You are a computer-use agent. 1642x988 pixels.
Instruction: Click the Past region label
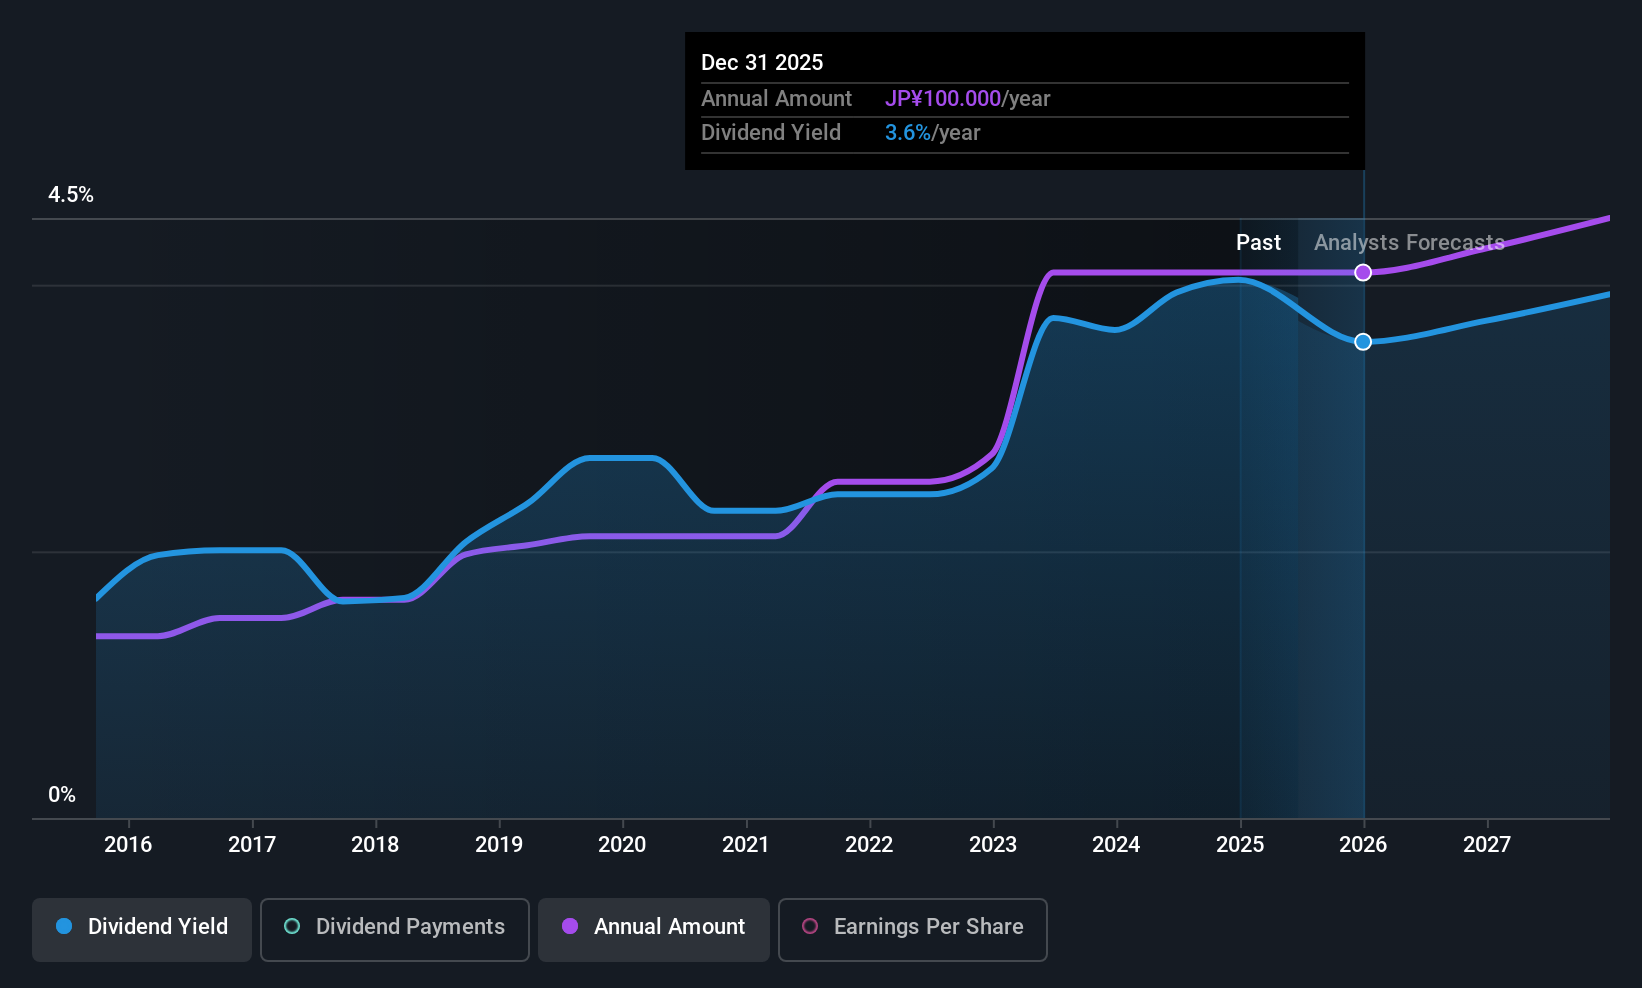(x=1258, y=243)
